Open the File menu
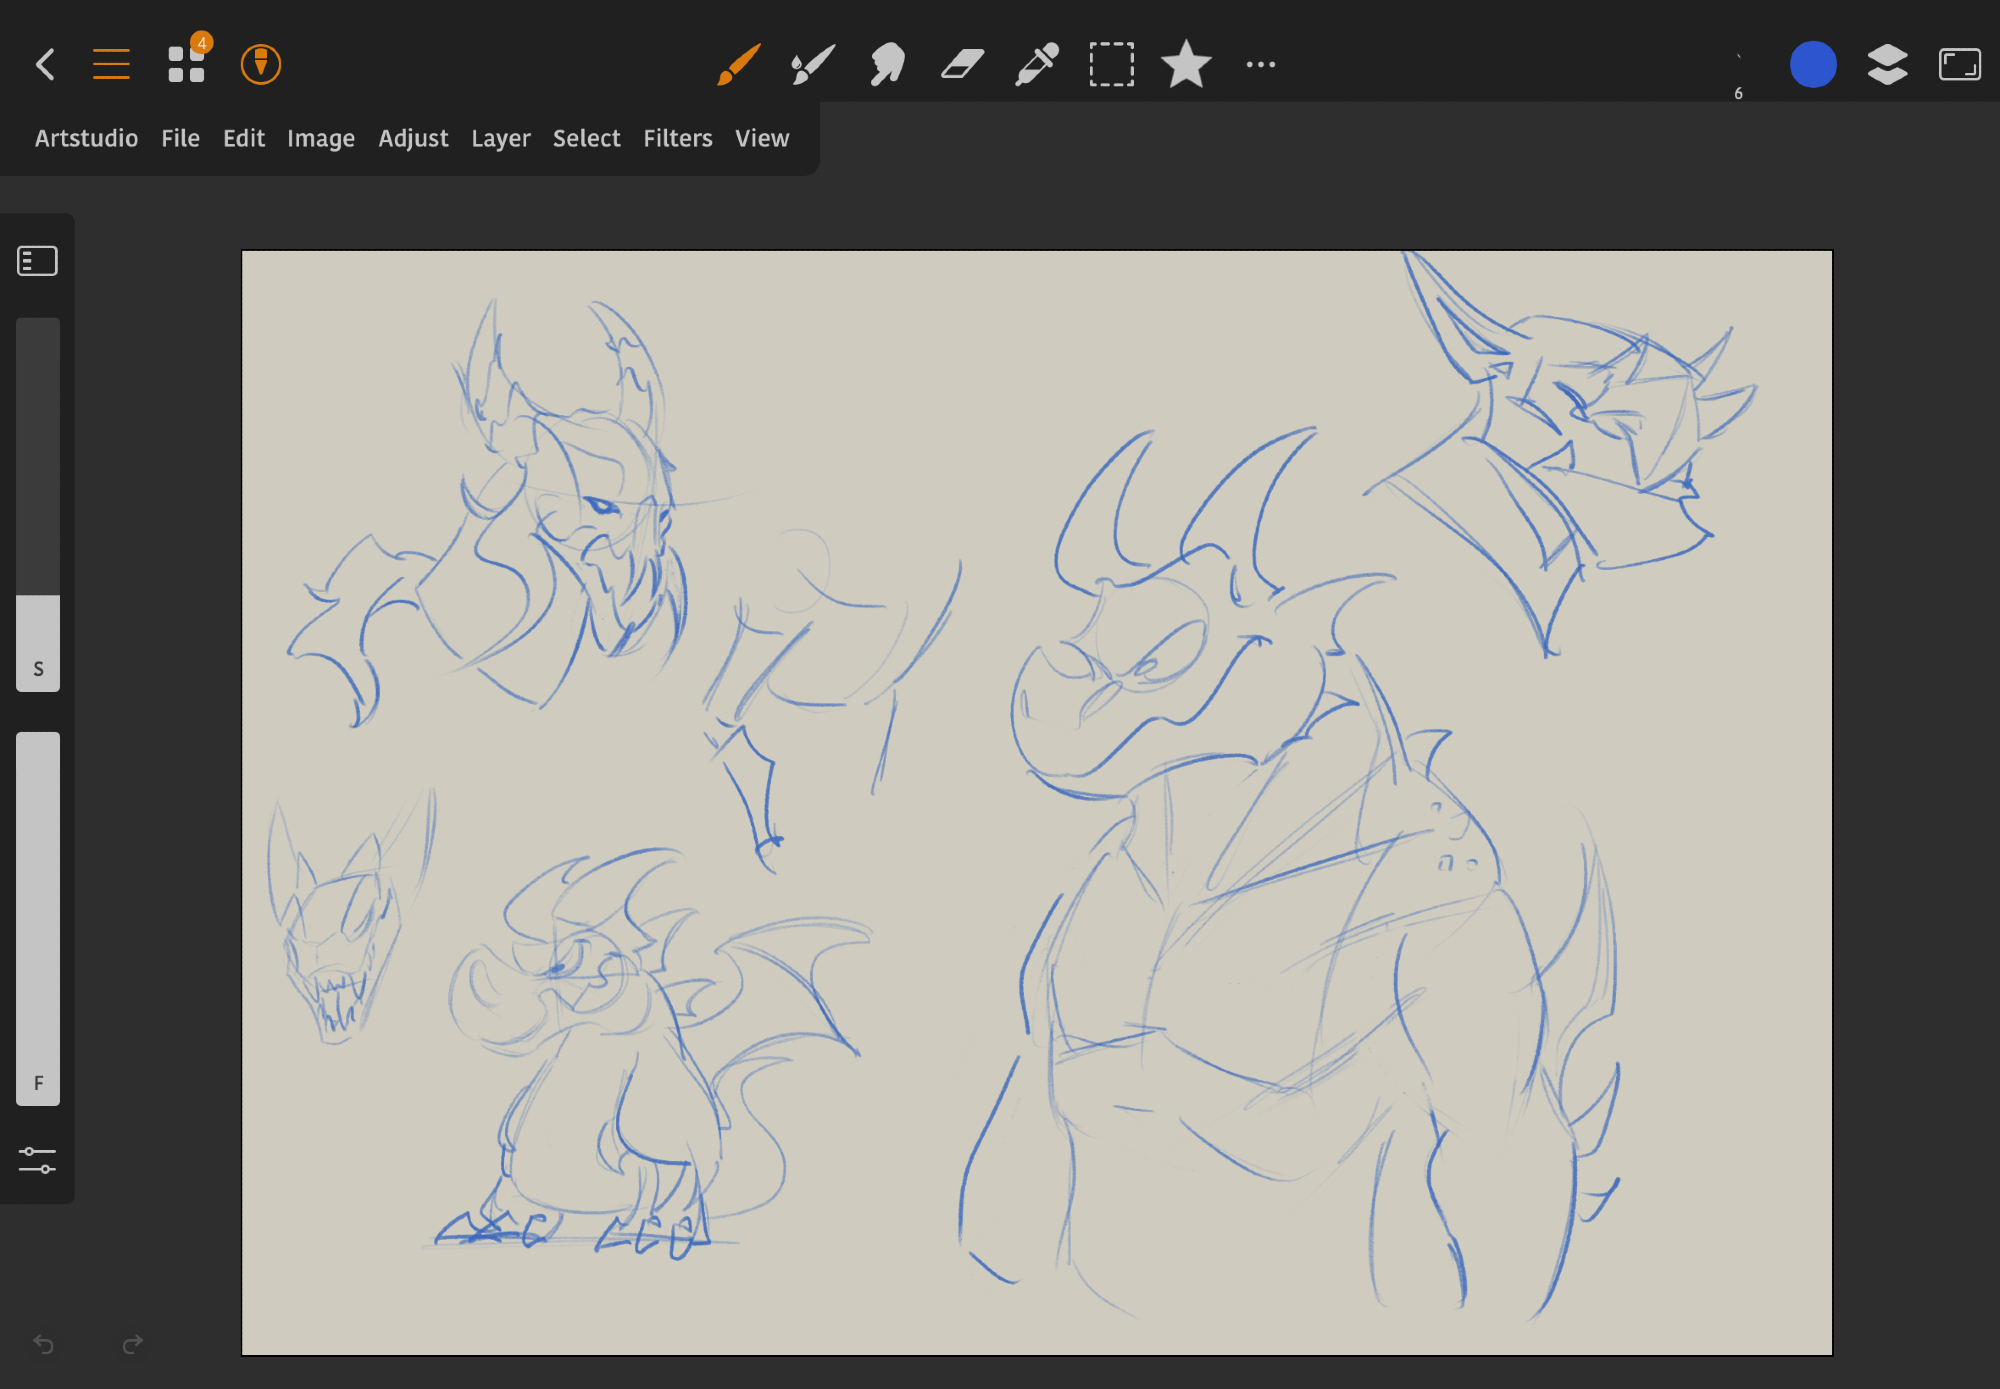The width and height of the screenshot is (2000, 1389). 180,138
